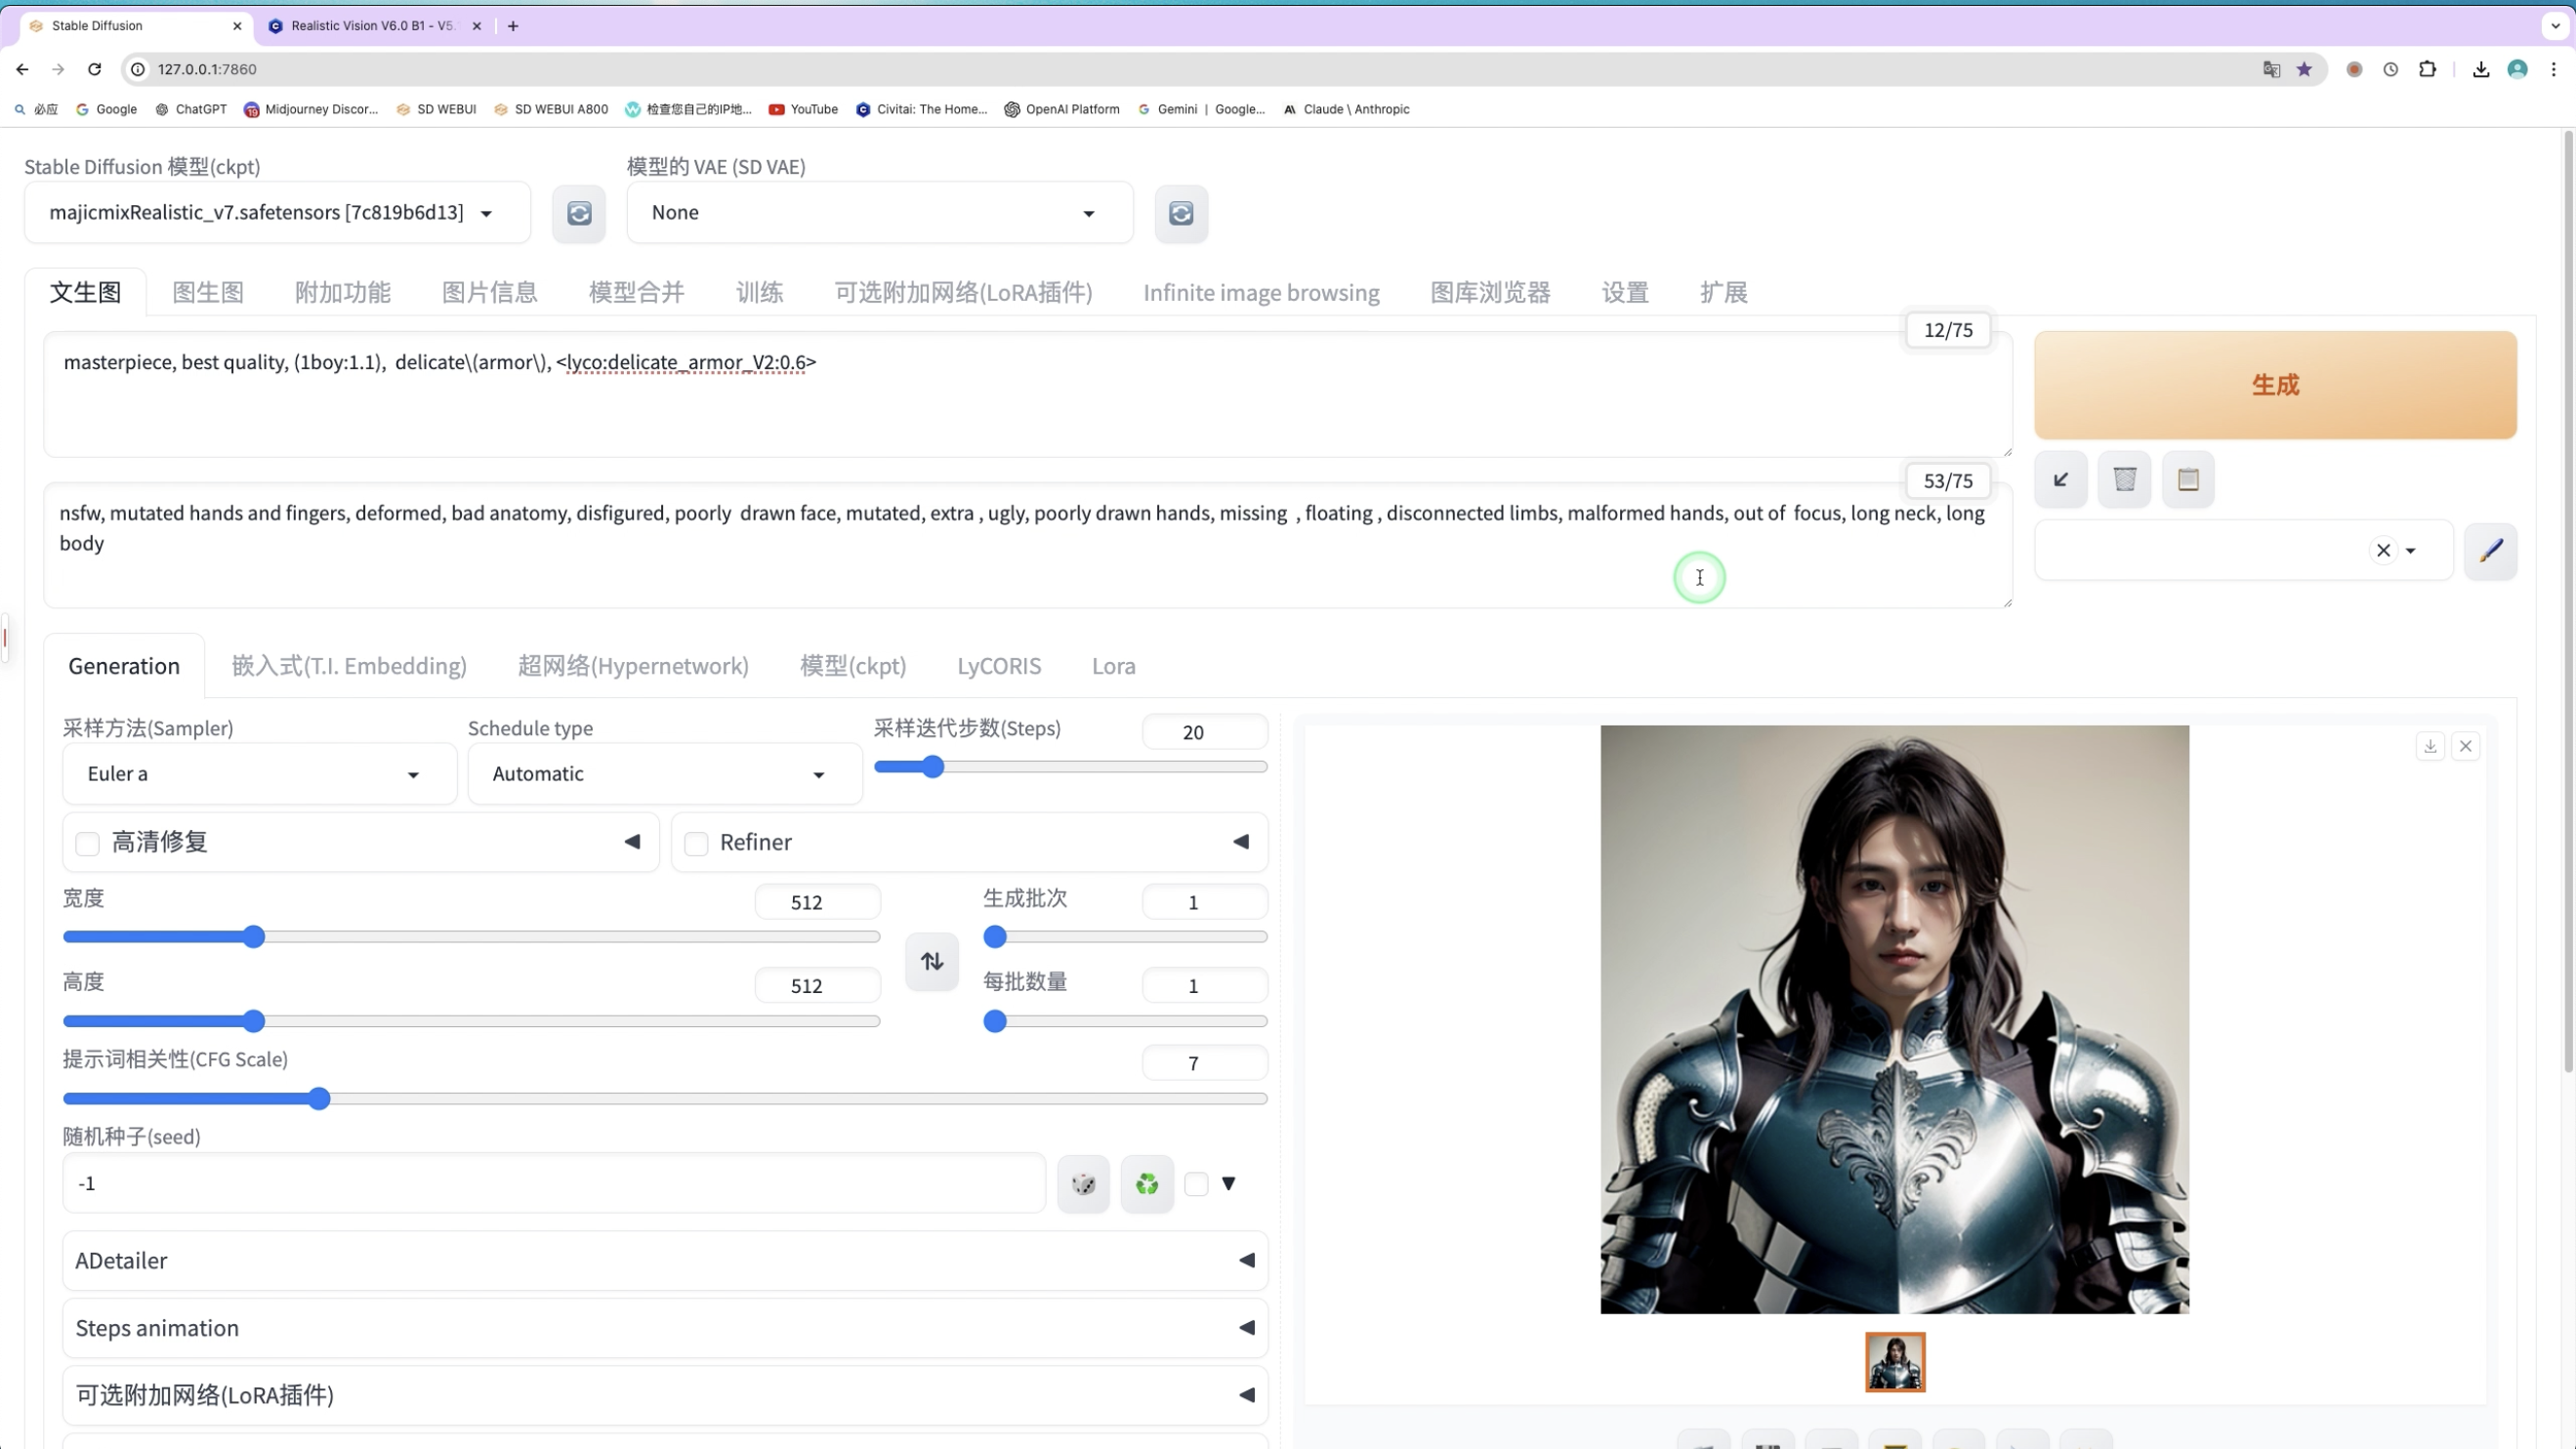
Task: Expand the Steps animation panel
Action: [665, 1329]
